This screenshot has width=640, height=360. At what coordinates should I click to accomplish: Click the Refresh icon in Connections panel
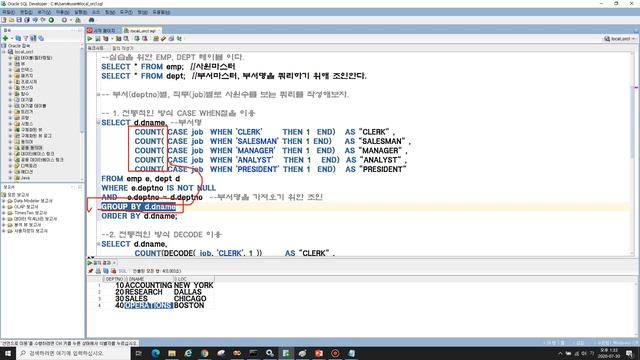pyautogui.click(x=18, y=38)
